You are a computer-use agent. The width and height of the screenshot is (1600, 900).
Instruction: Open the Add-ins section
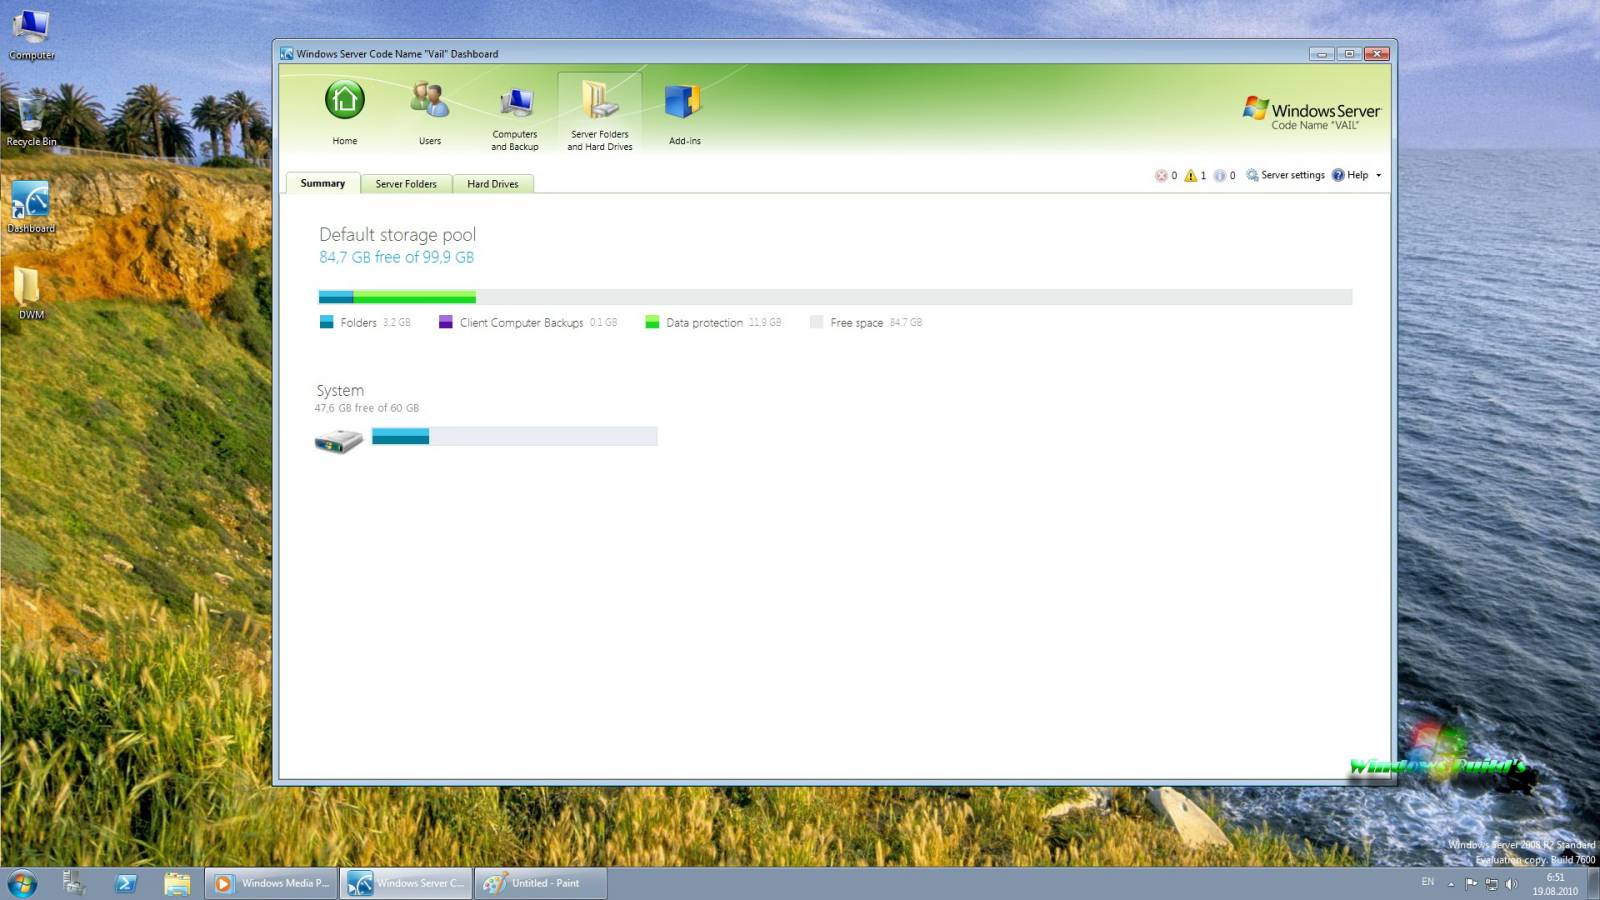(x=685, y=112)
